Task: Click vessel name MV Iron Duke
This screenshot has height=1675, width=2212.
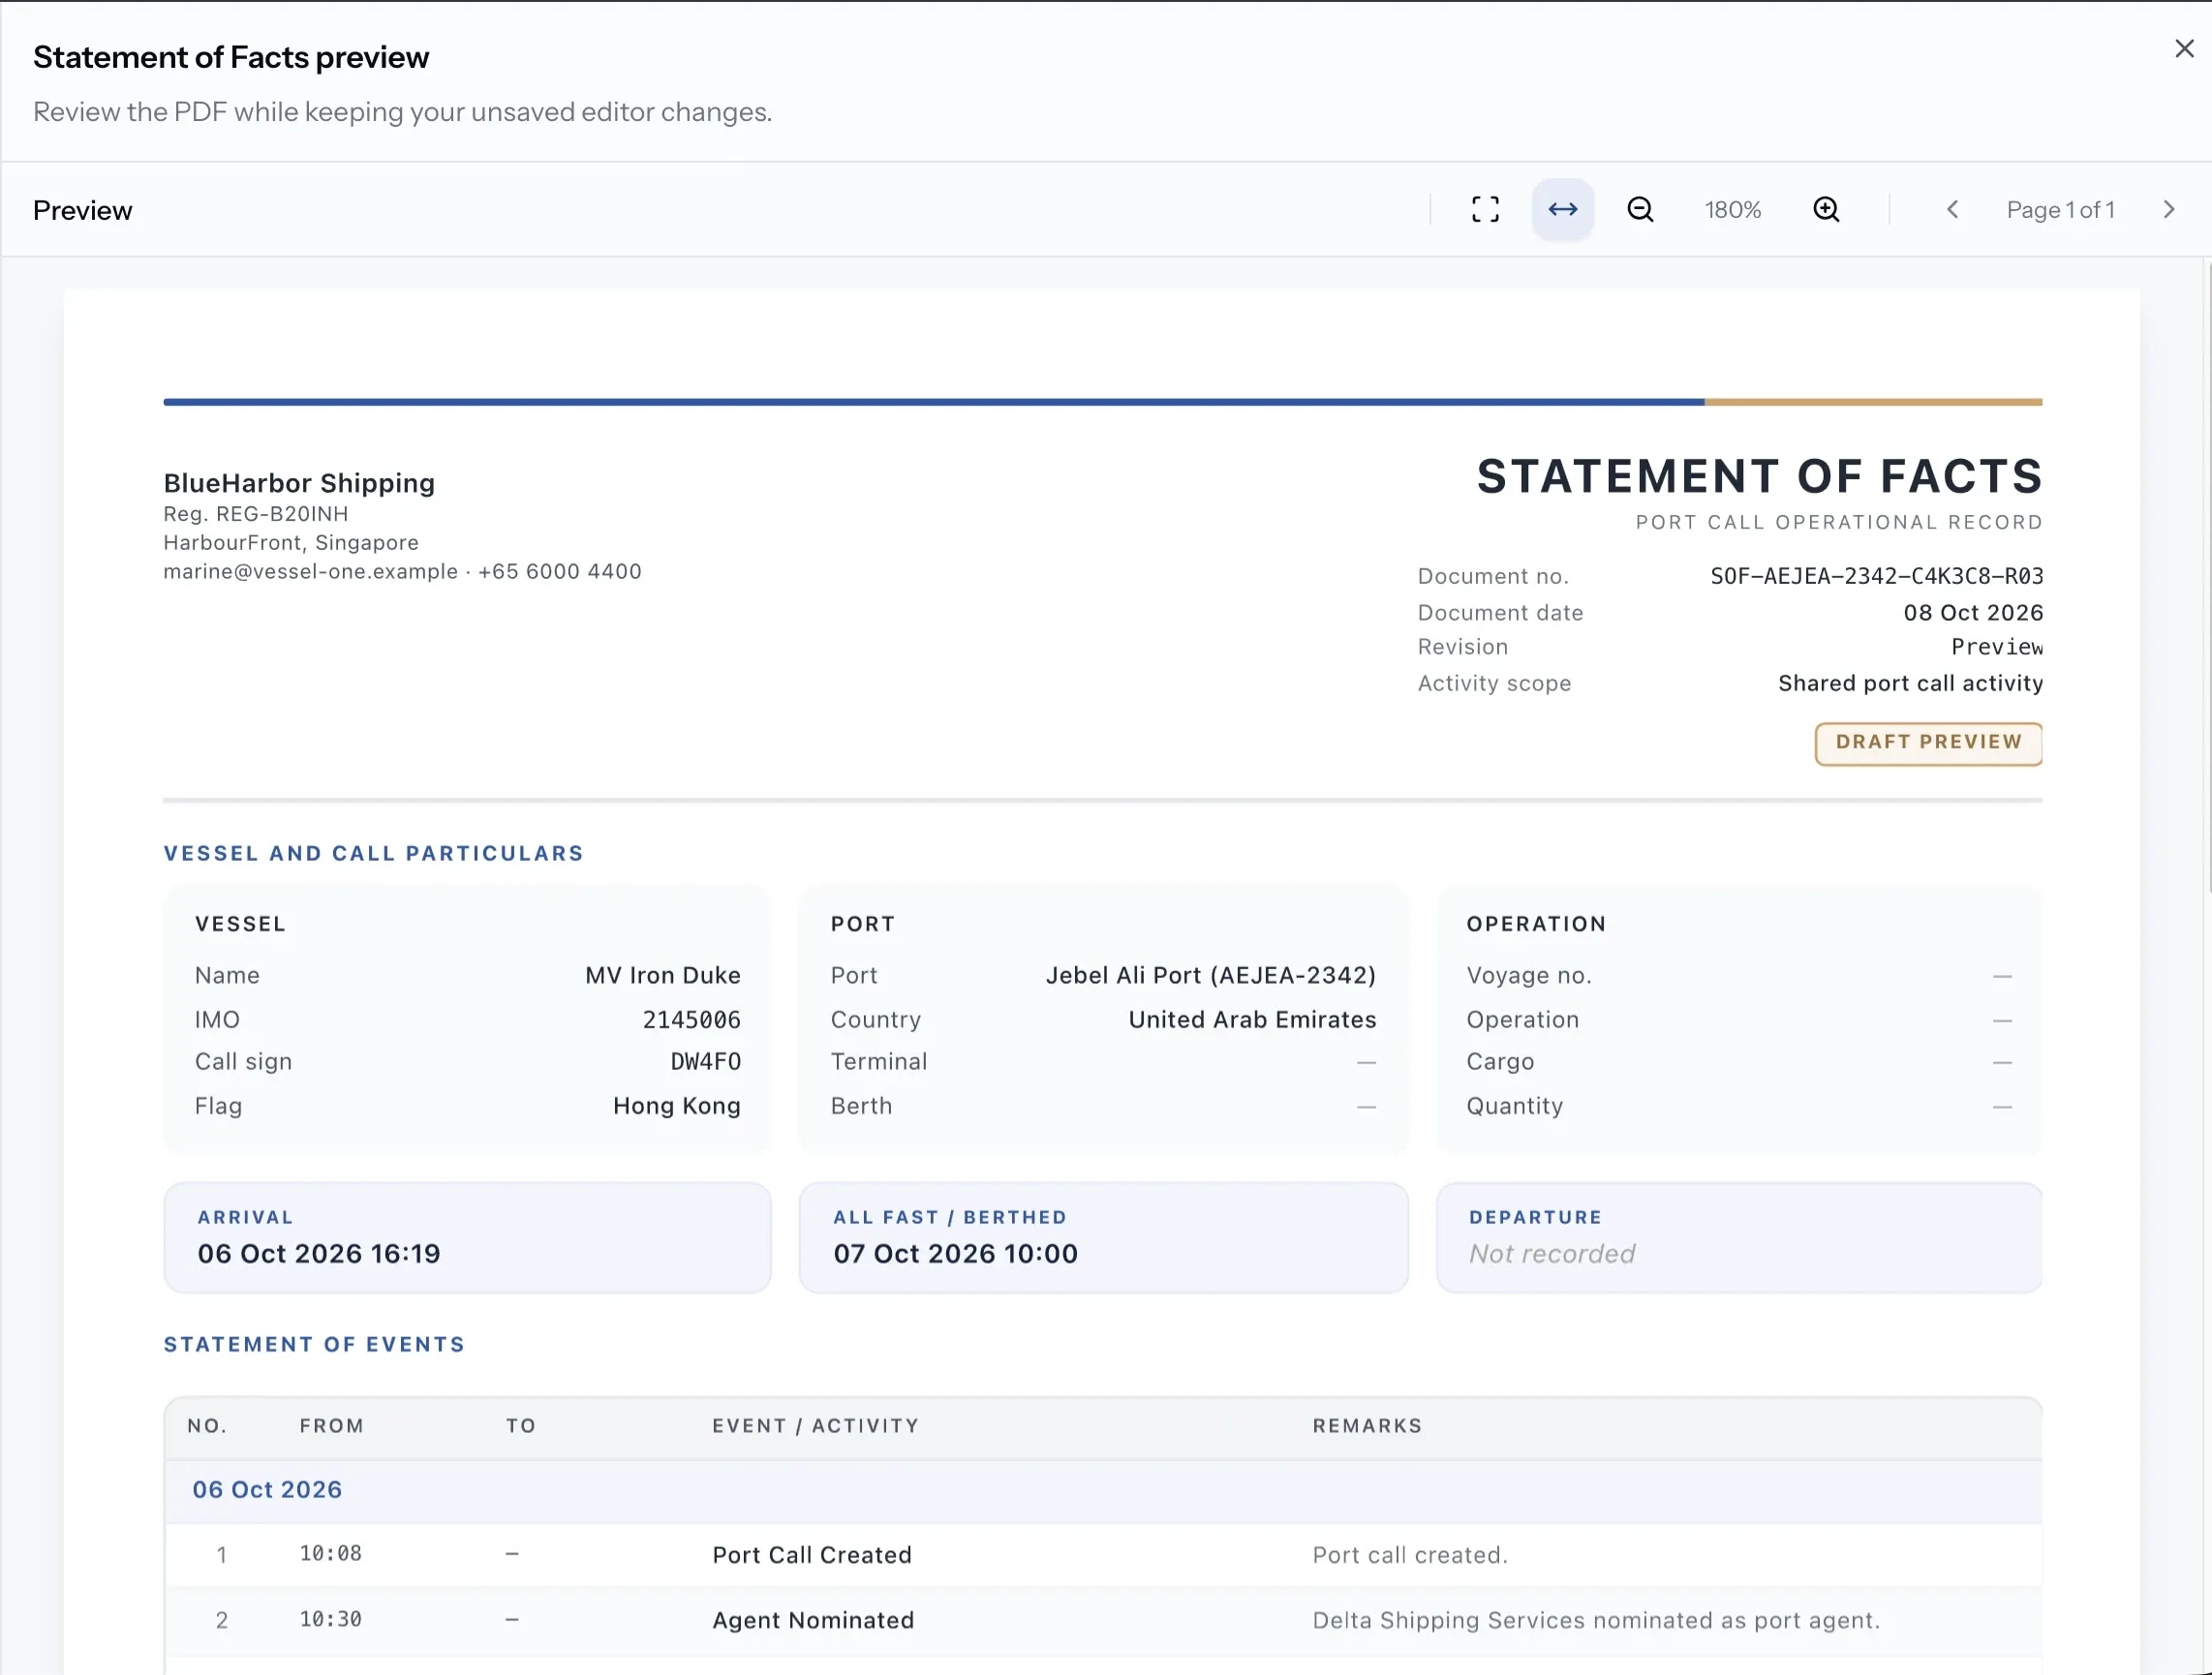Action: tap(662, 975)
